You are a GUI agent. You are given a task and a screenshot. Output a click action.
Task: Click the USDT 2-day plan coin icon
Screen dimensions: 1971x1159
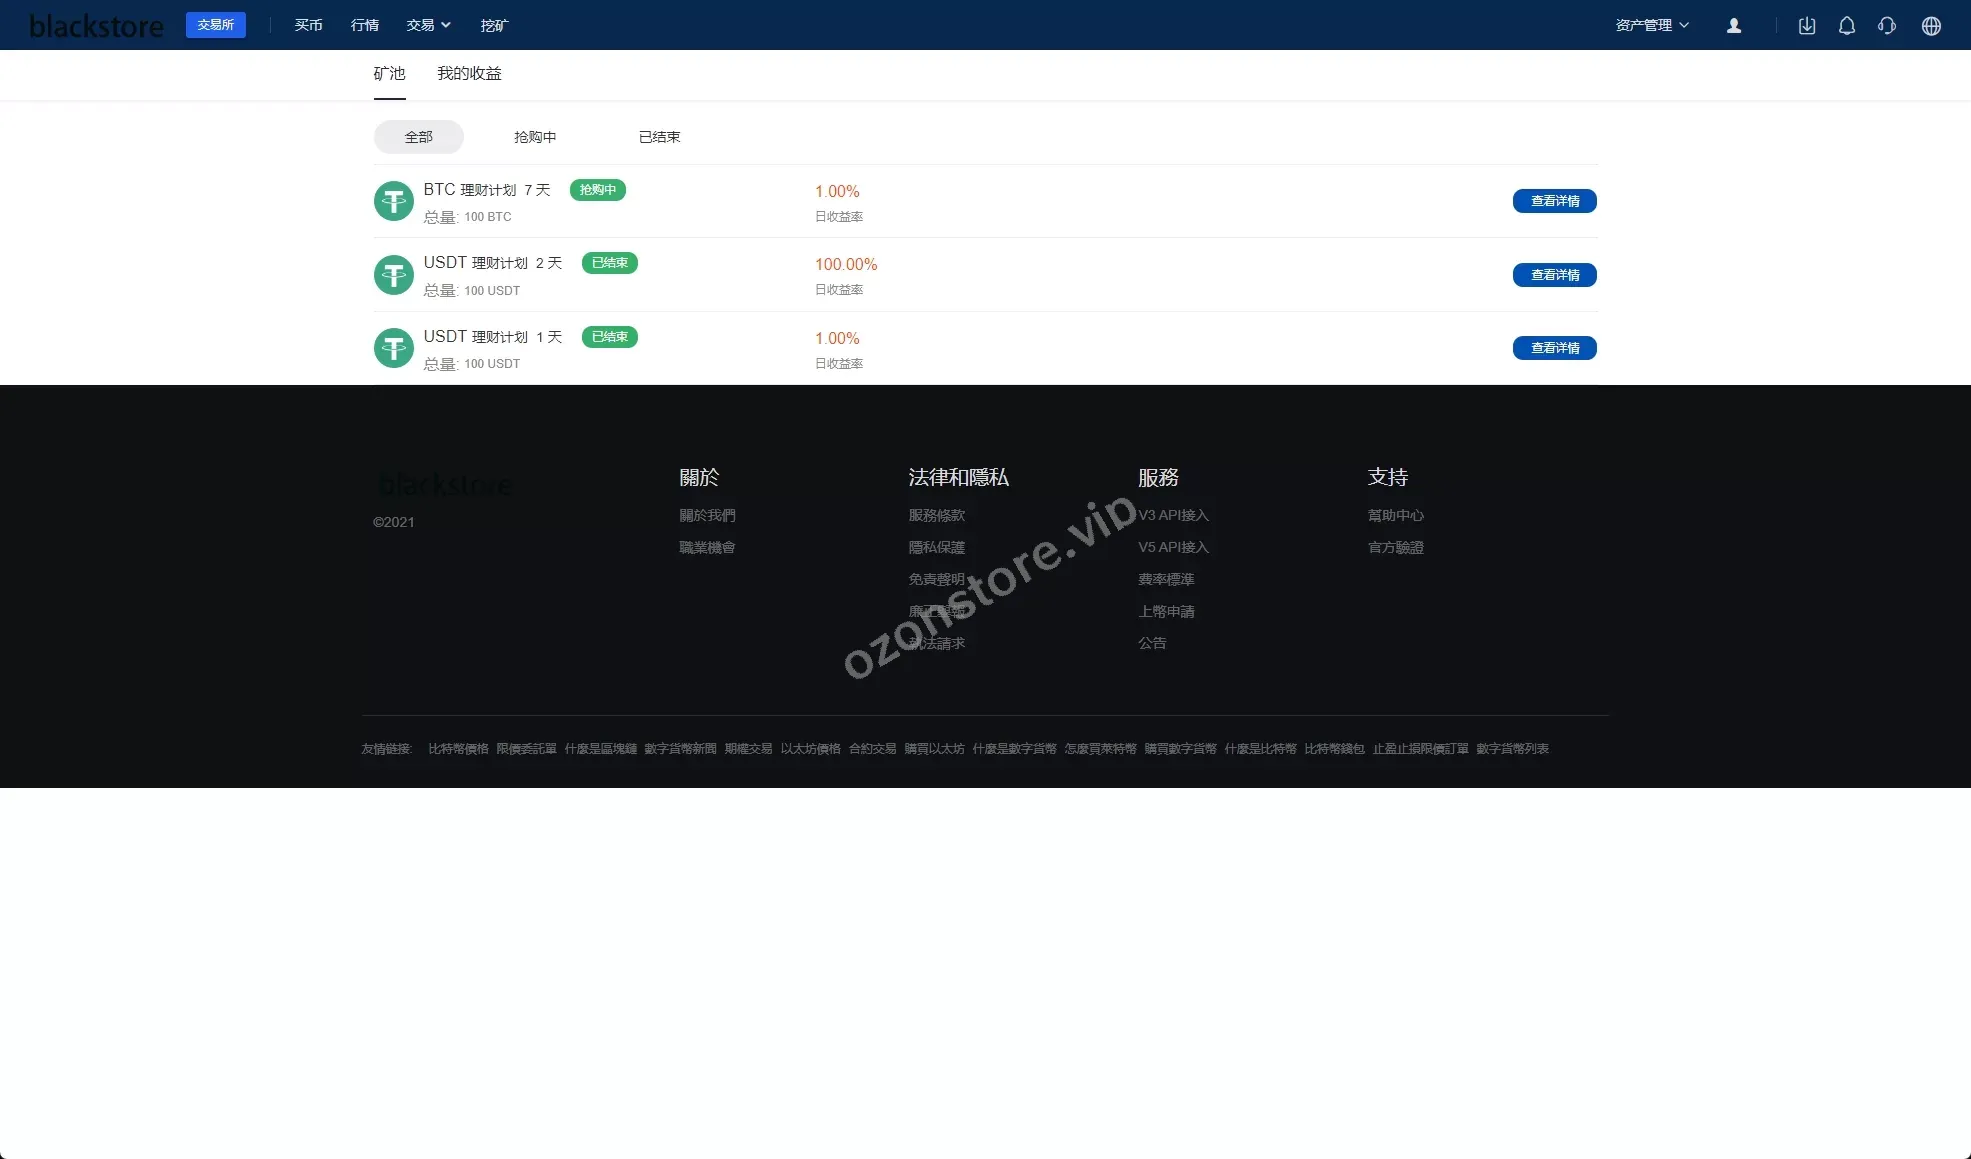pos(393,275)
